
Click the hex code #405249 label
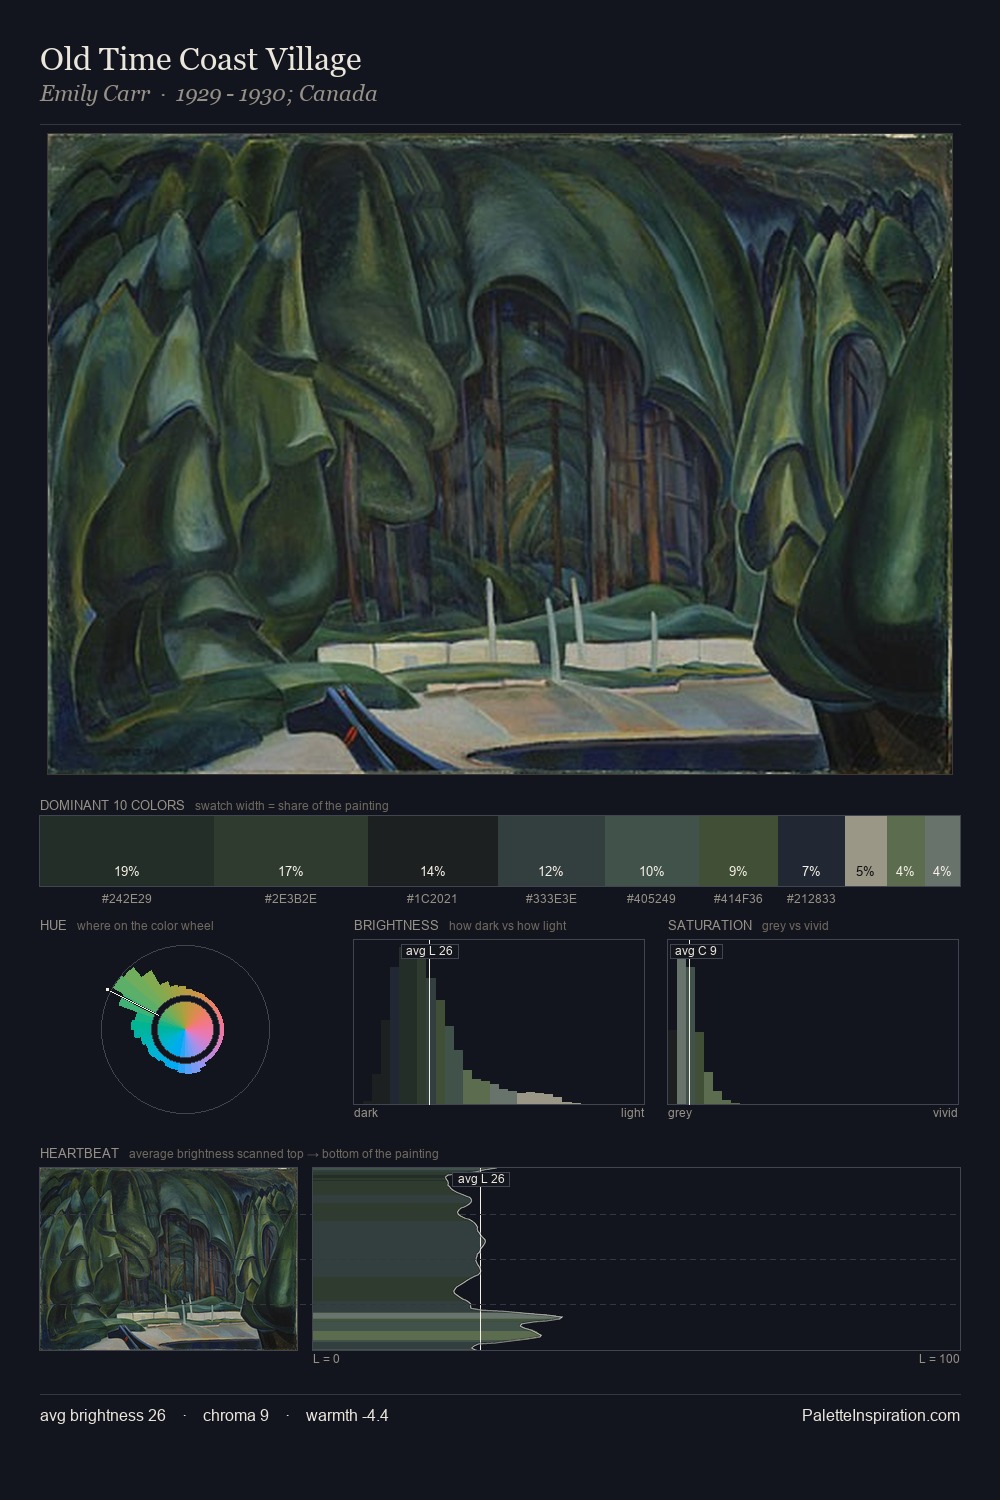652,899
